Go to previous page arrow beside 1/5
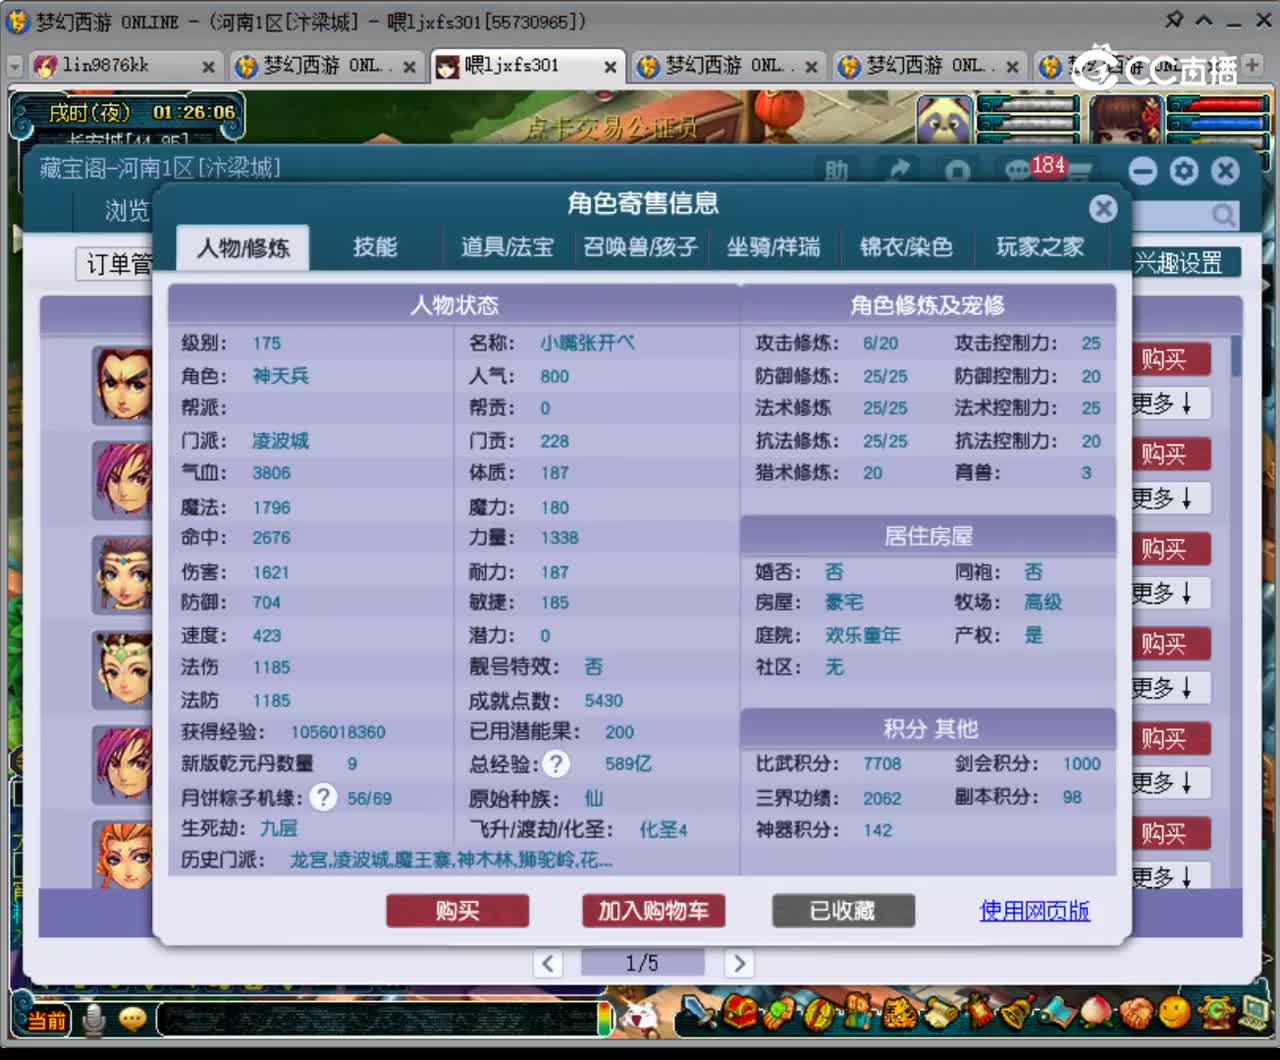The image size is (1280, 1060). [x=547, y=963]
